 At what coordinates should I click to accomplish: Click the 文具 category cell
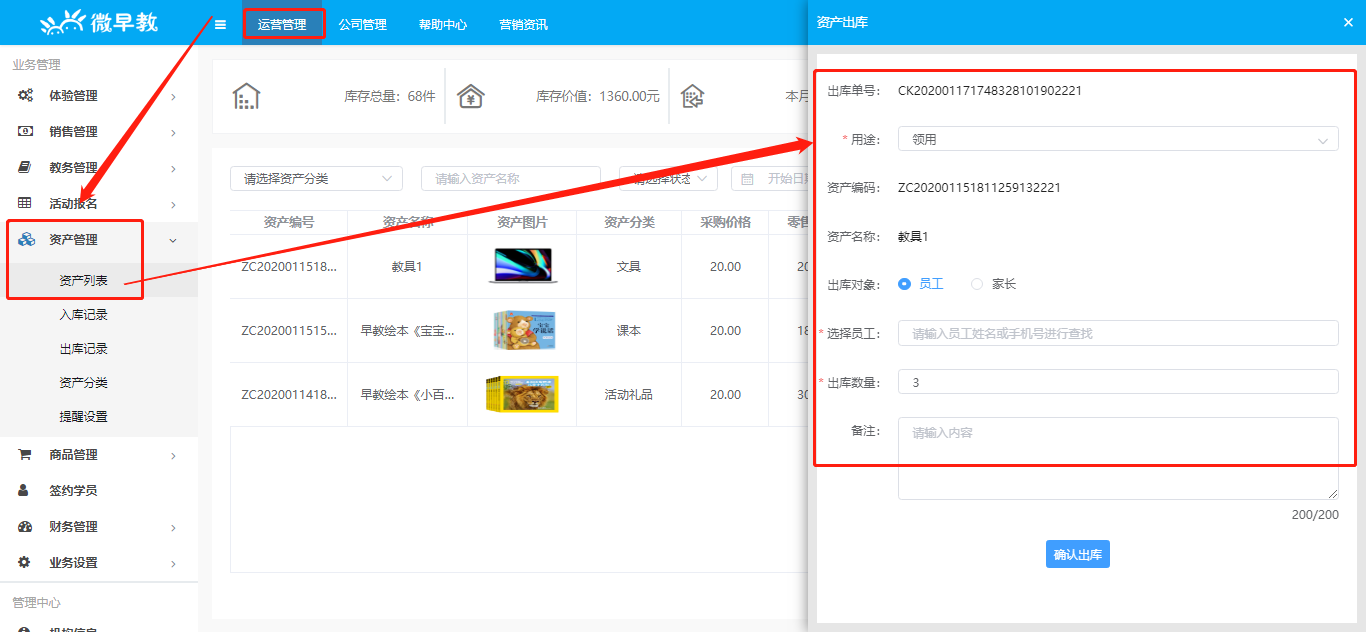point(629,267)
